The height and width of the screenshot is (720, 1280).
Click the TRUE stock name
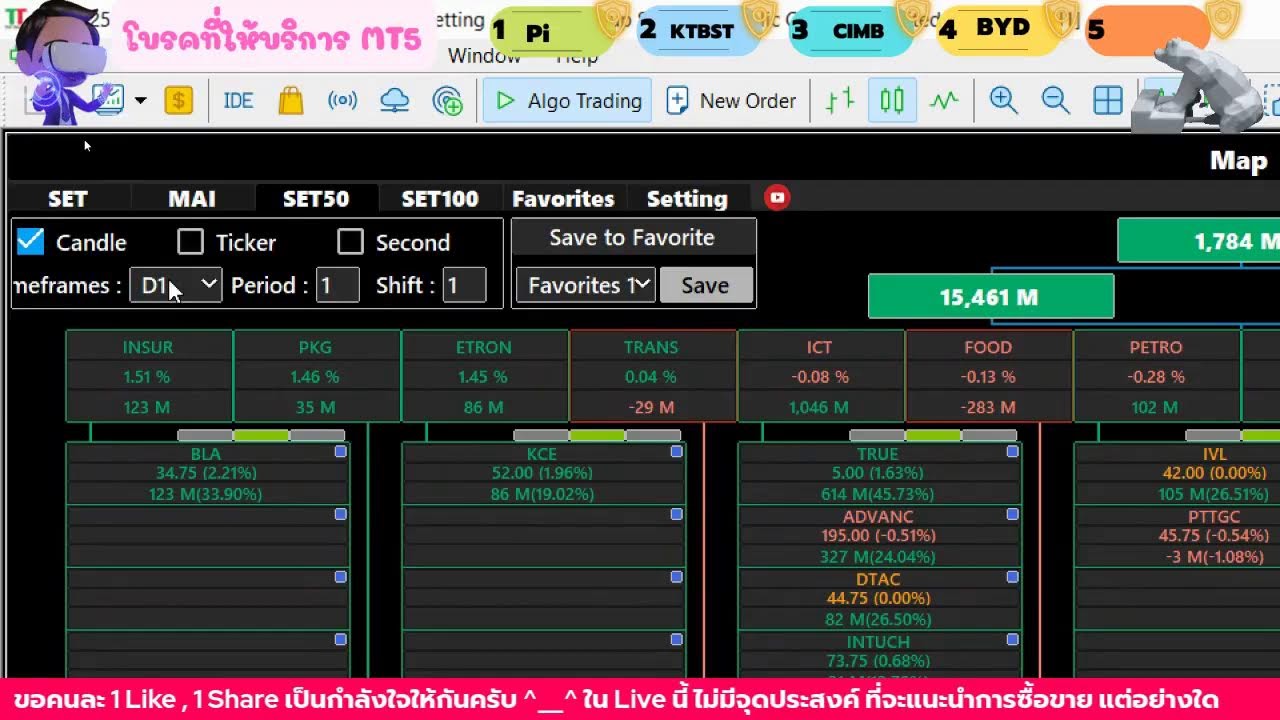point(878,454)
